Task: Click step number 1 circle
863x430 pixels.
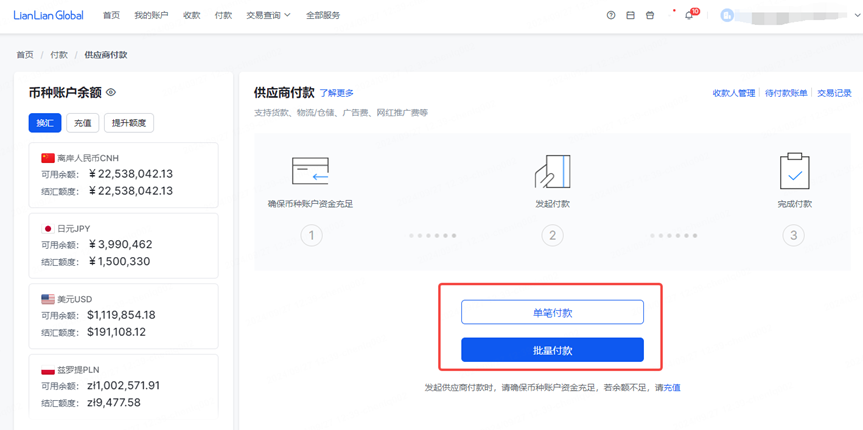Action: 311,236
